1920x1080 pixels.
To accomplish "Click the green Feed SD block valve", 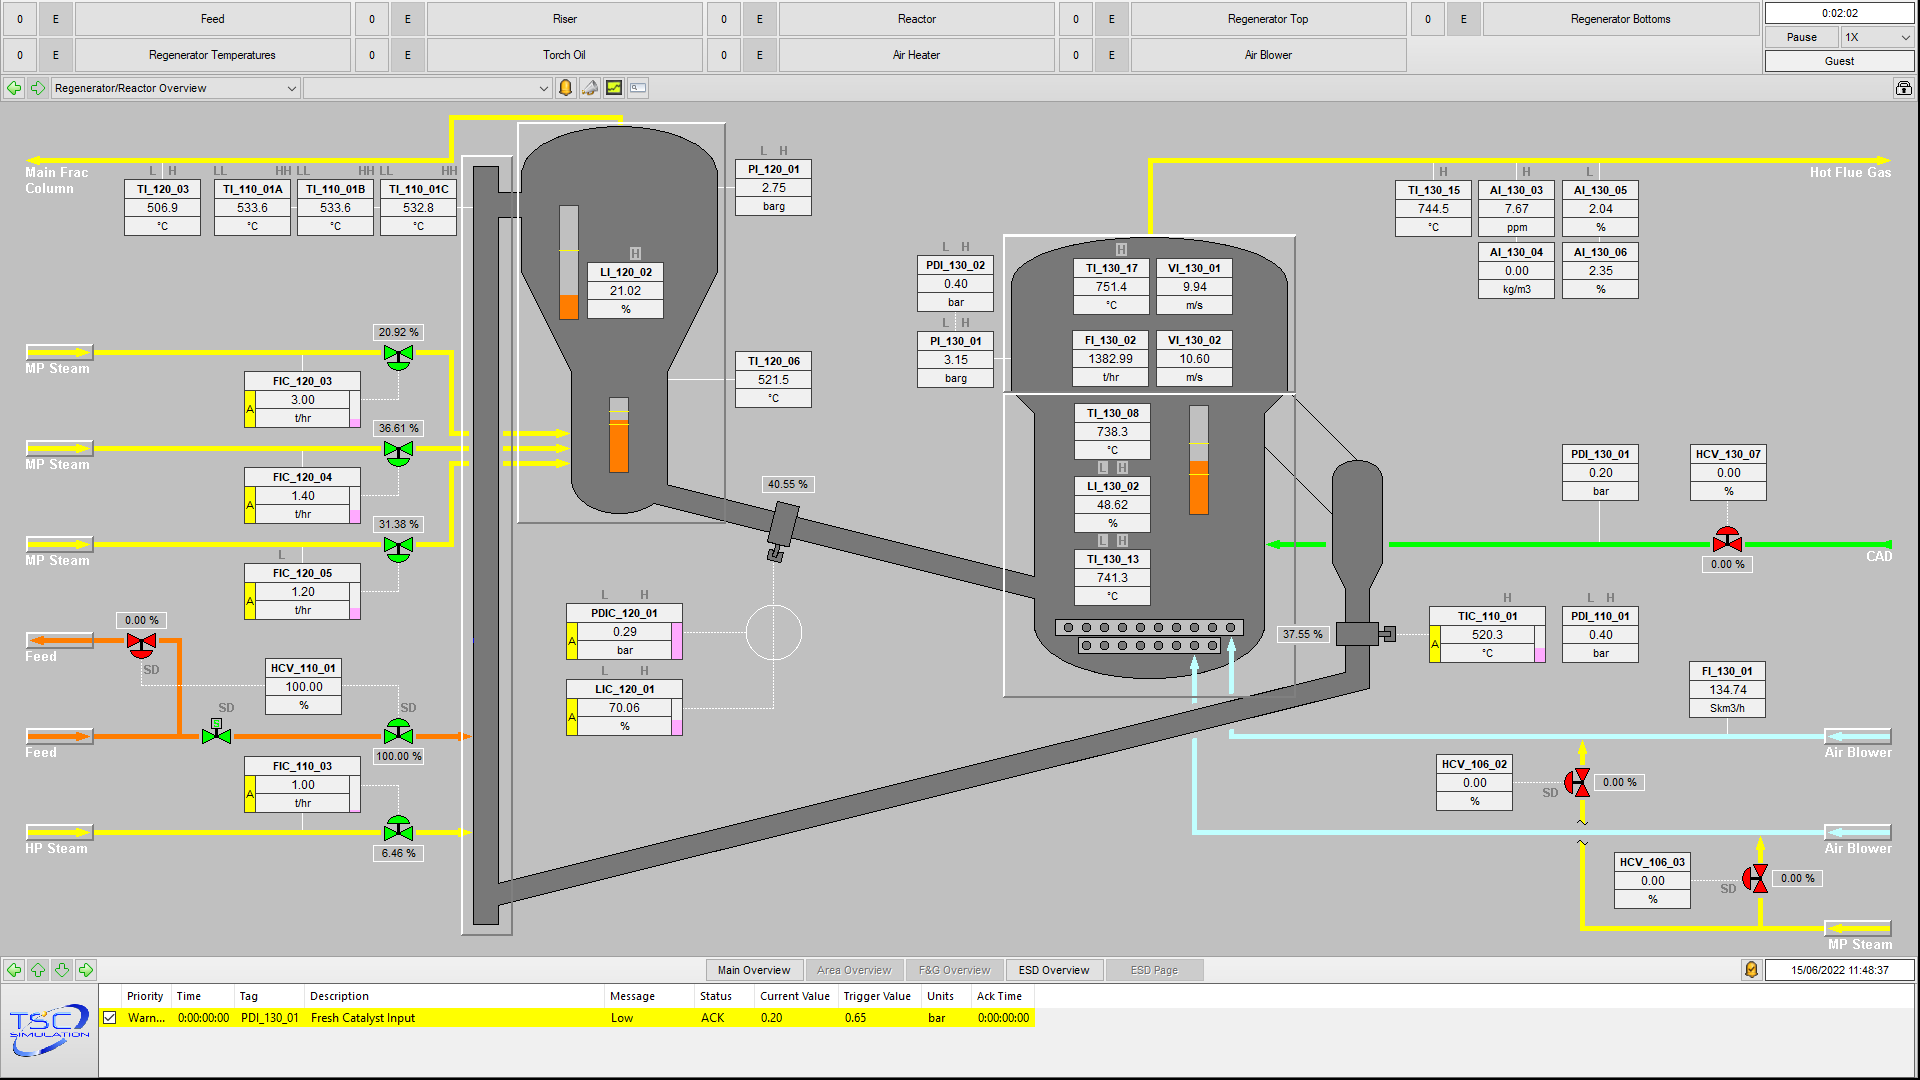I will point(216,733).
